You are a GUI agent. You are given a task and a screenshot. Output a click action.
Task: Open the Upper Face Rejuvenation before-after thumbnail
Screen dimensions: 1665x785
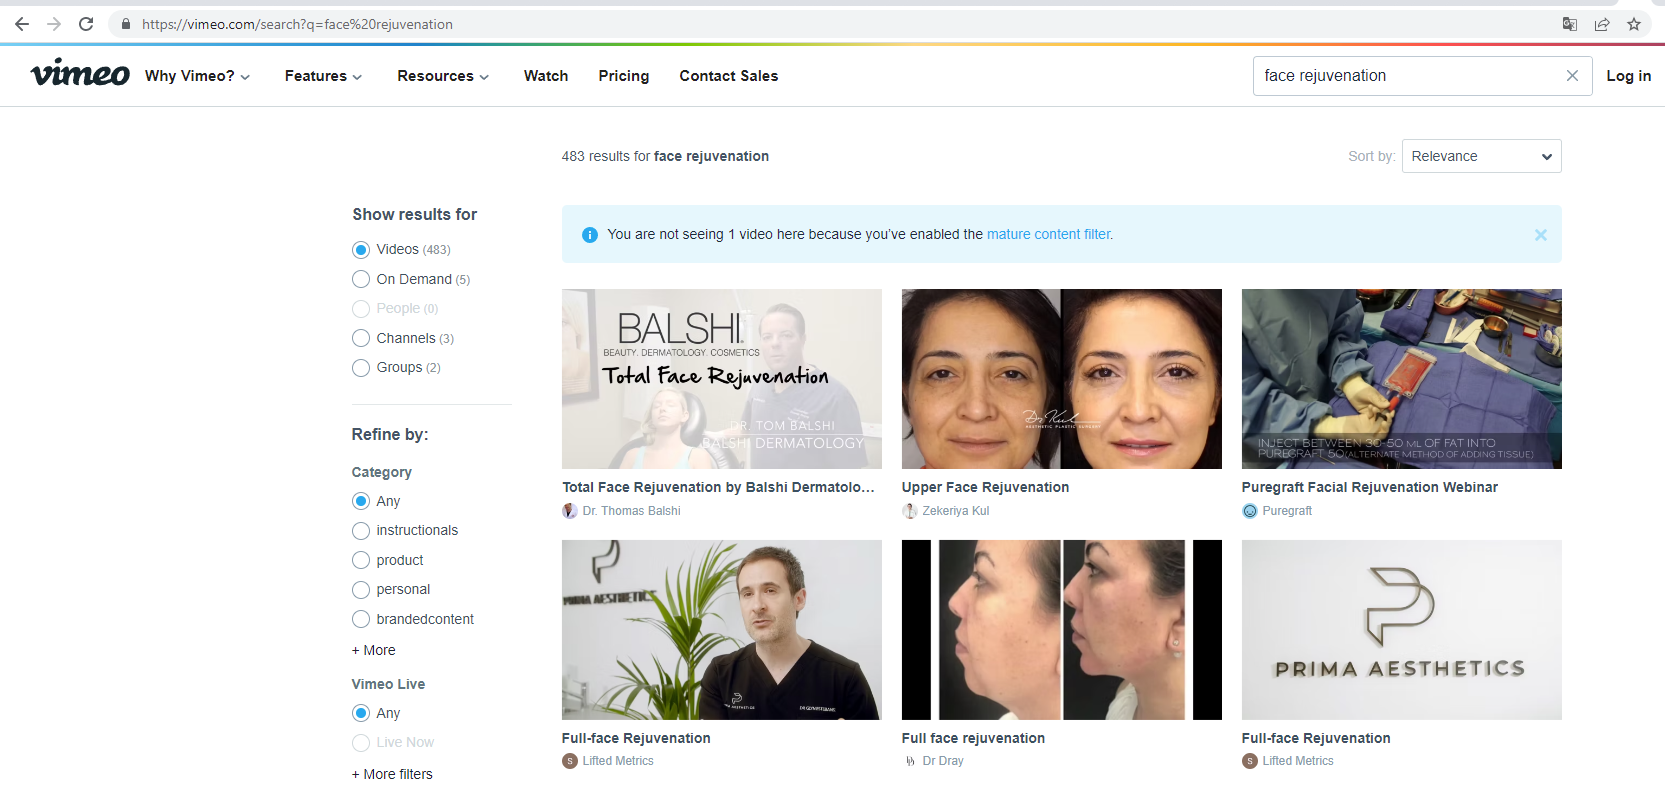(x=1062, y=379)
